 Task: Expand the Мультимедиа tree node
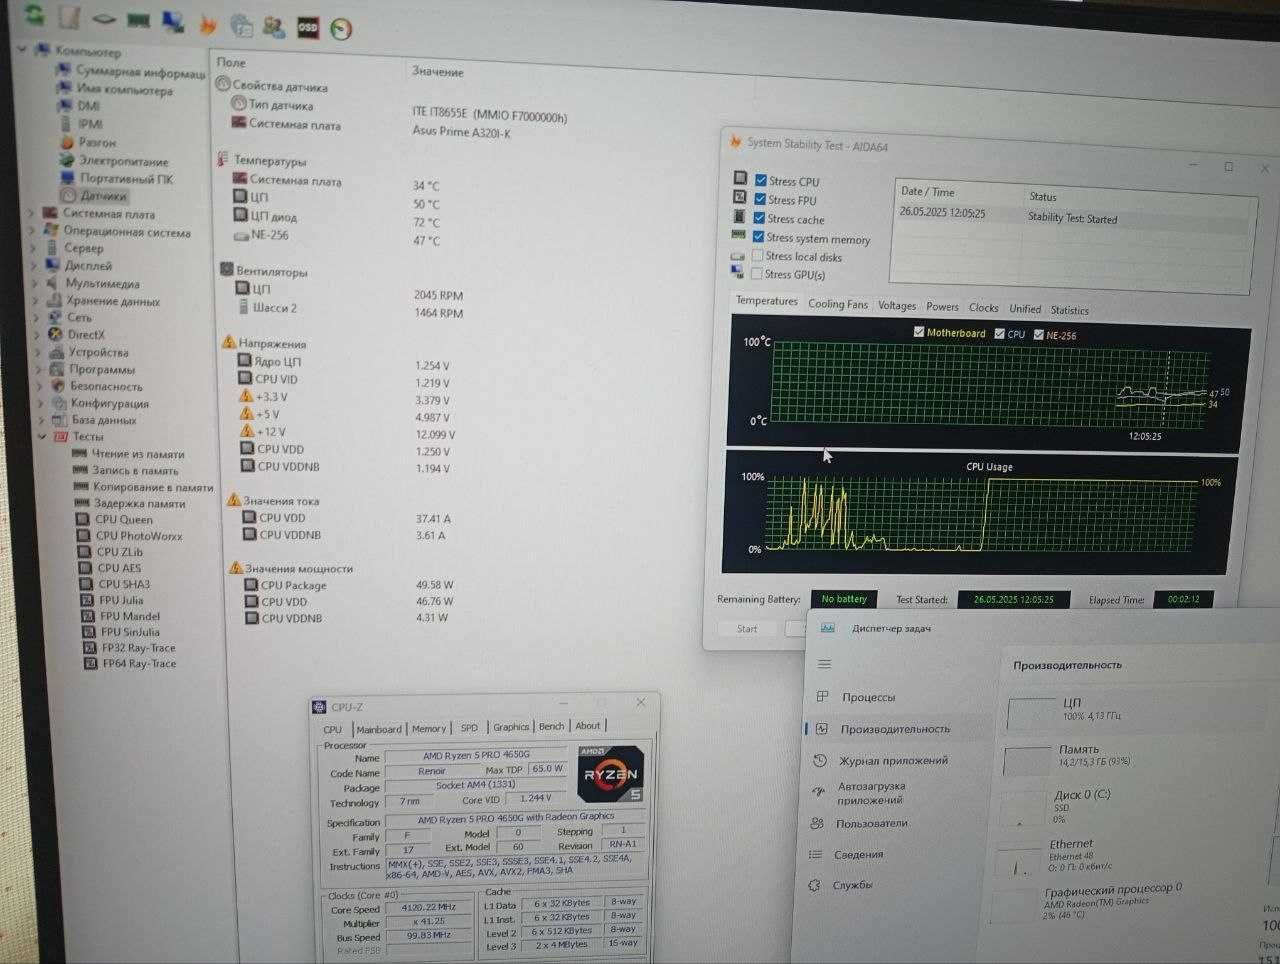pos(36,283)
